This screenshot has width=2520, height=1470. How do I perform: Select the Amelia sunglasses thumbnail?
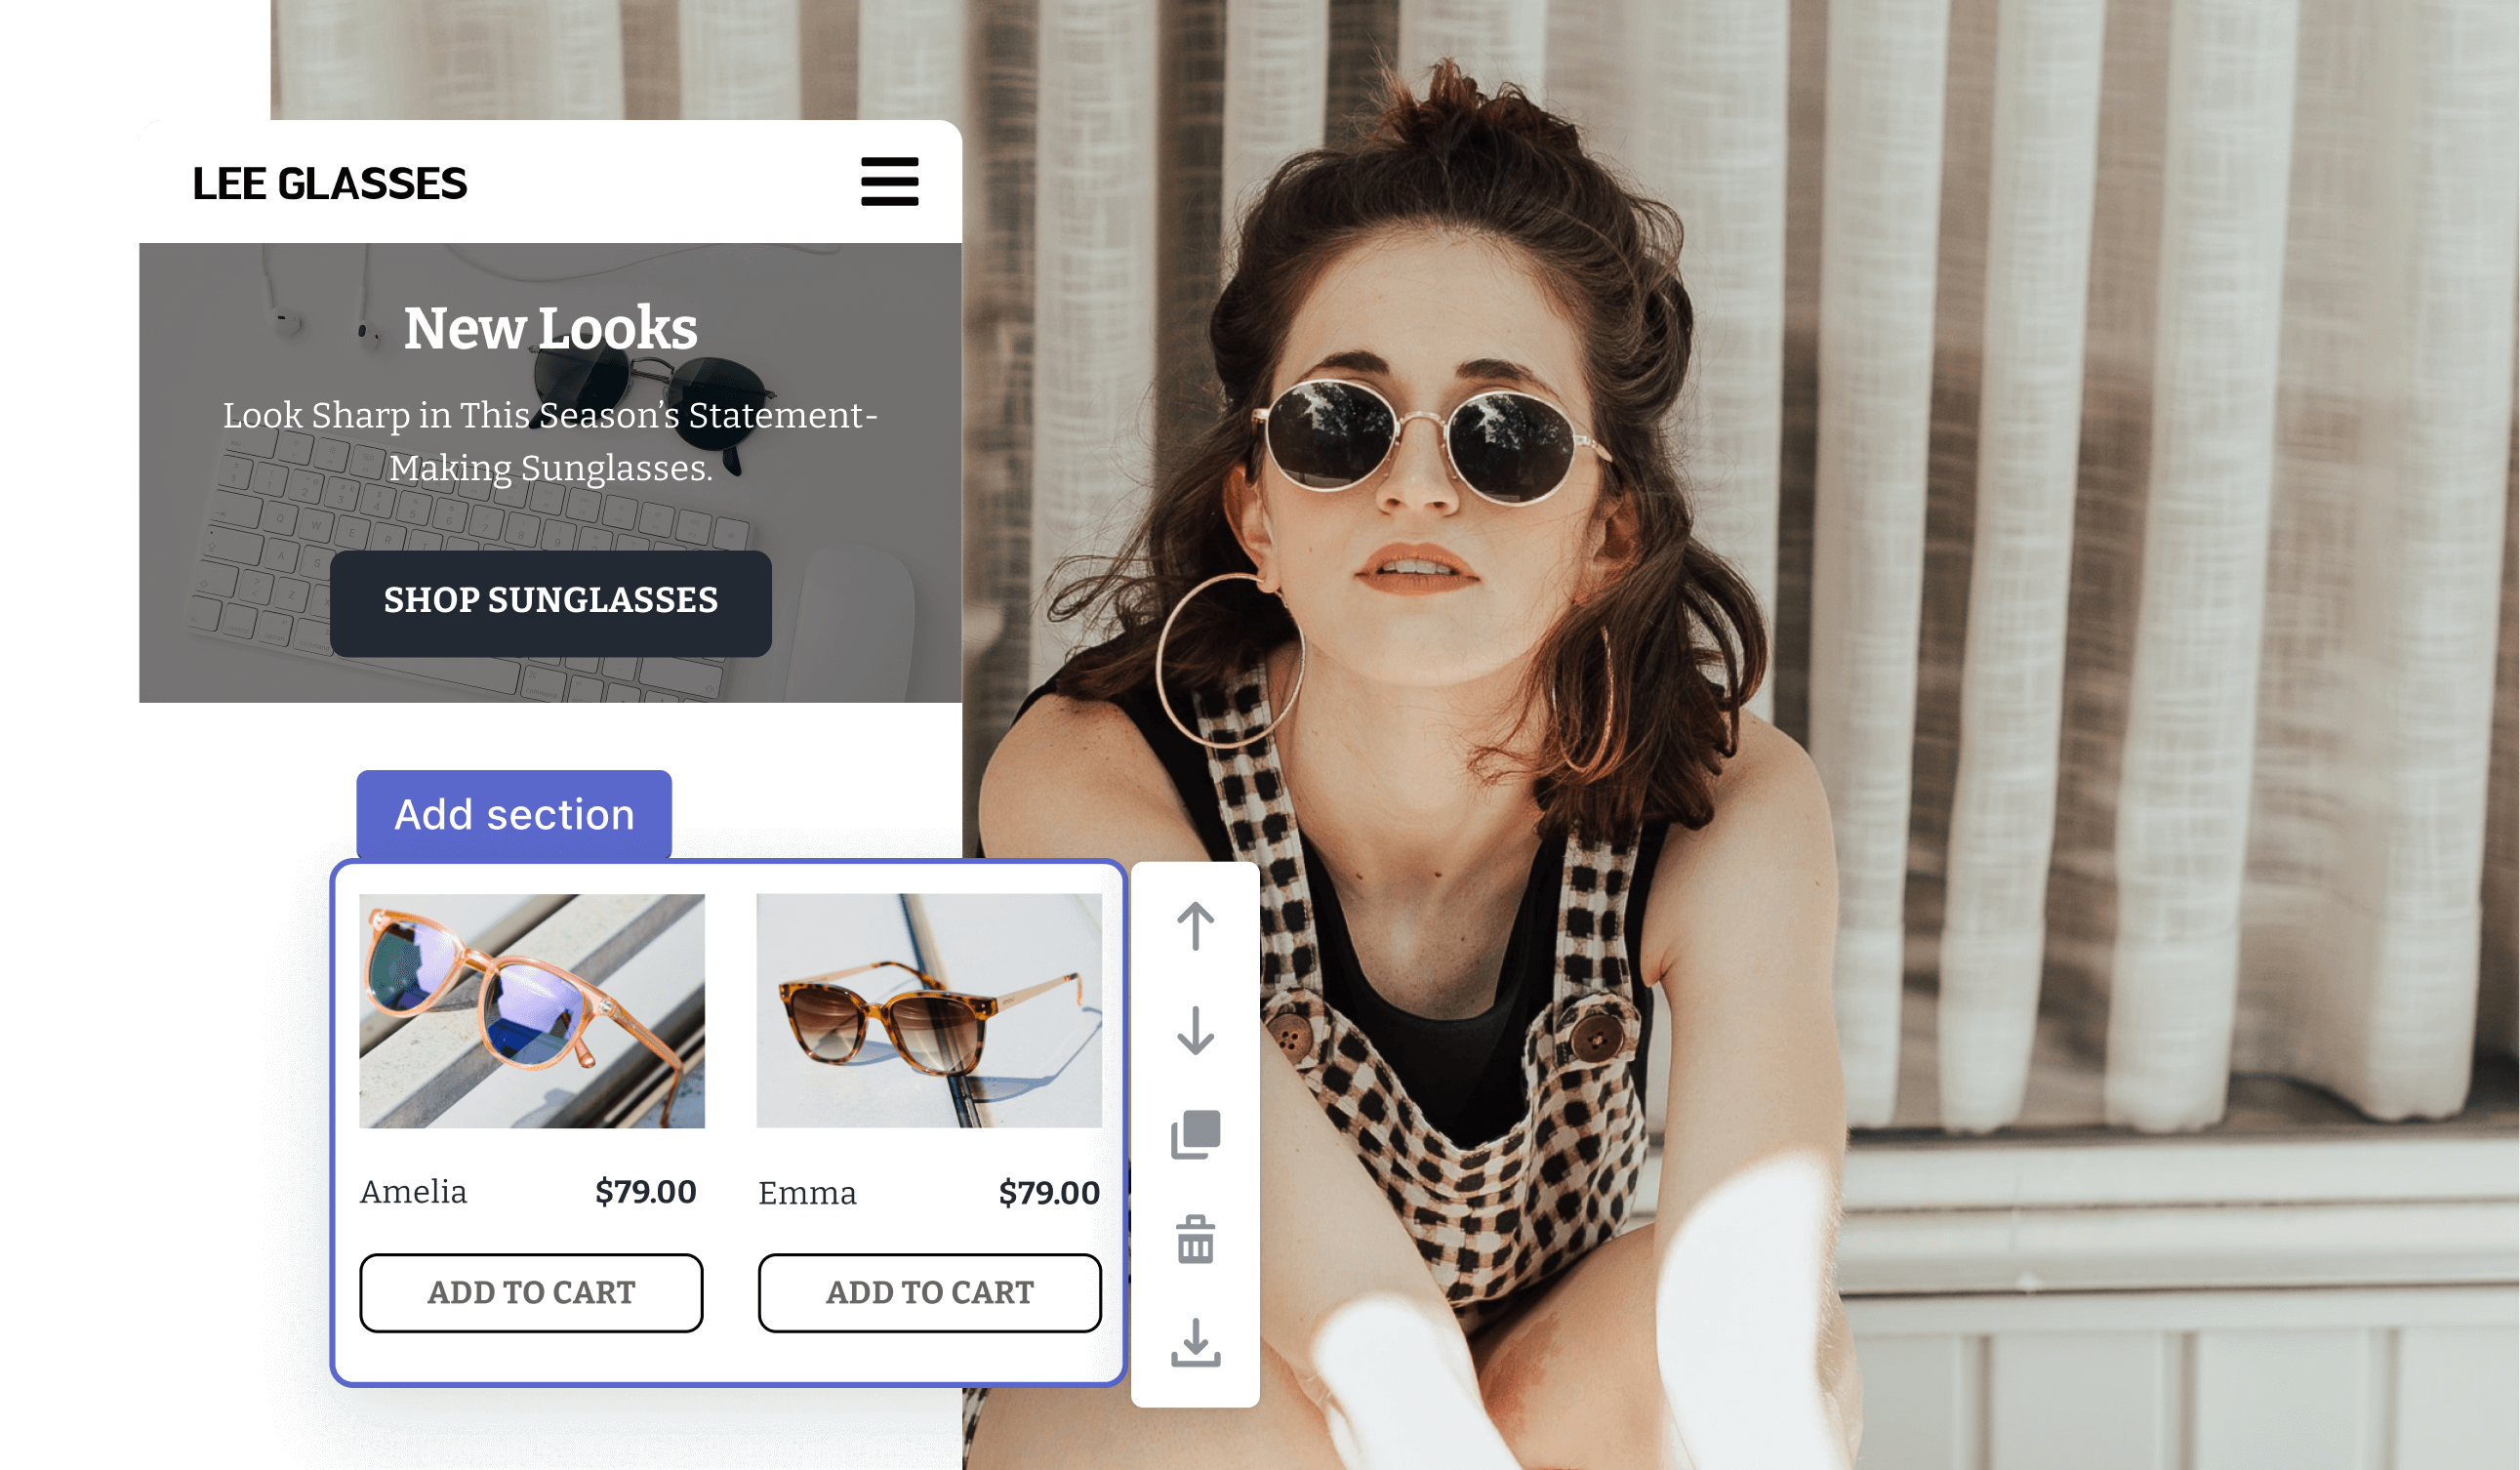[x=530, y=1009]
